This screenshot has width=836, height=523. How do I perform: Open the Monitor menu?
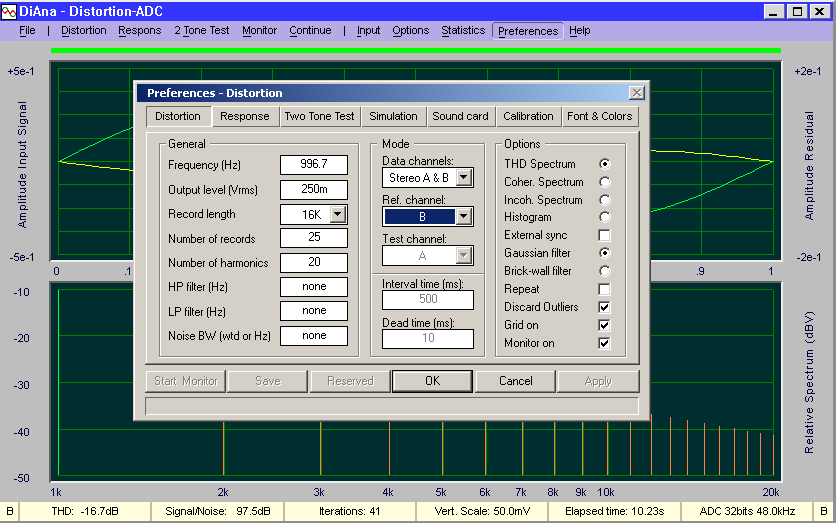point(260,30)
